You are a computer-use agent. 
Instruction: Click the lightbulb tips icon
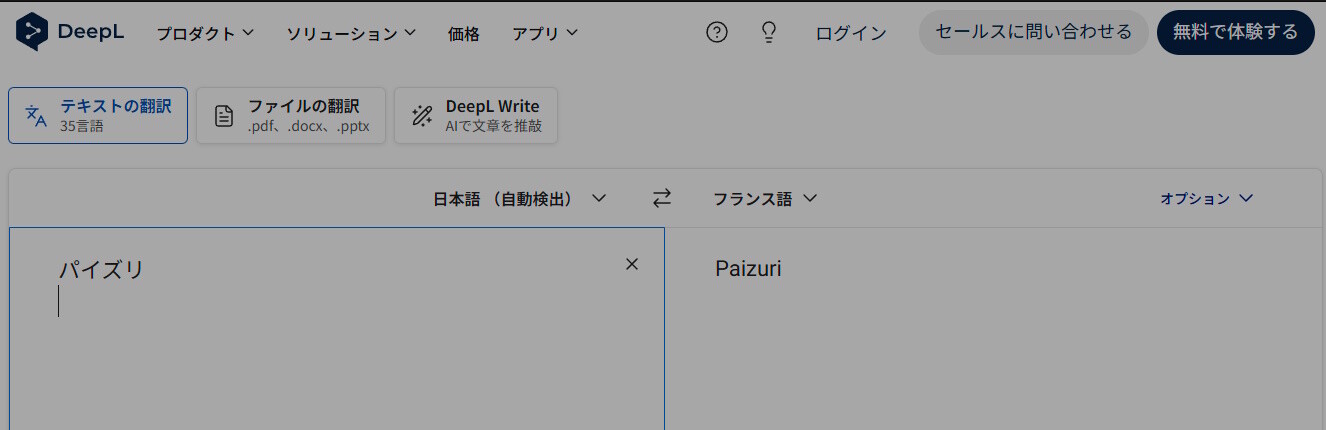click(x=769, y=33)
